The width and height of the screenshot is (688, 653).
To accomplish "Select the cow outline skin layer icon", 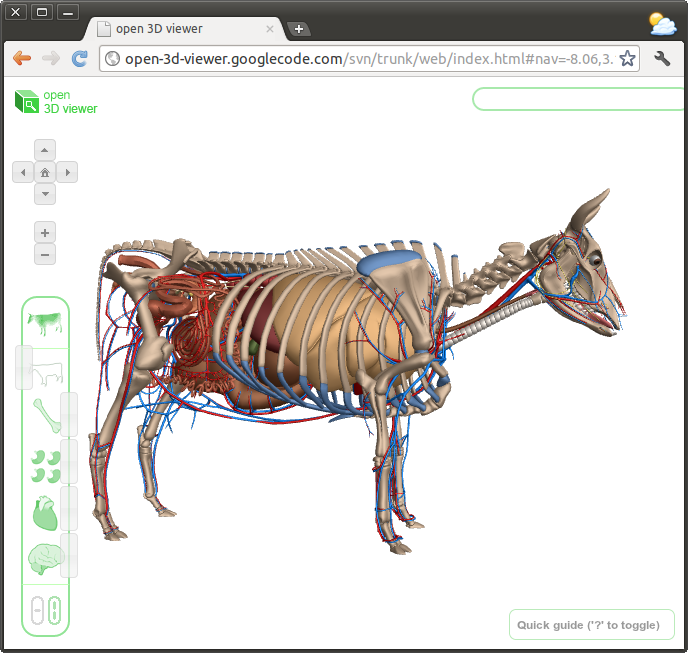I will 47,374.
